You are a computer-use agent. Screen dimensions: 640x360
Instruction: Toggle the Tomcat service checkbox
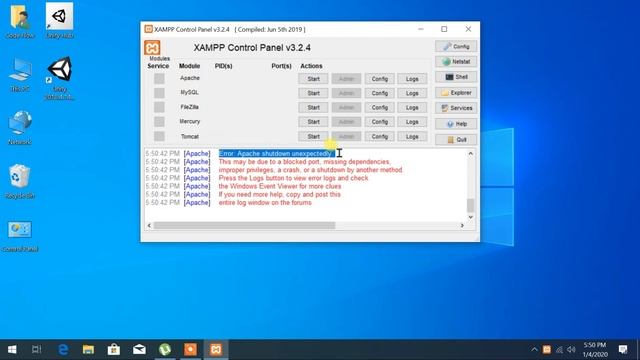(159, 136)
